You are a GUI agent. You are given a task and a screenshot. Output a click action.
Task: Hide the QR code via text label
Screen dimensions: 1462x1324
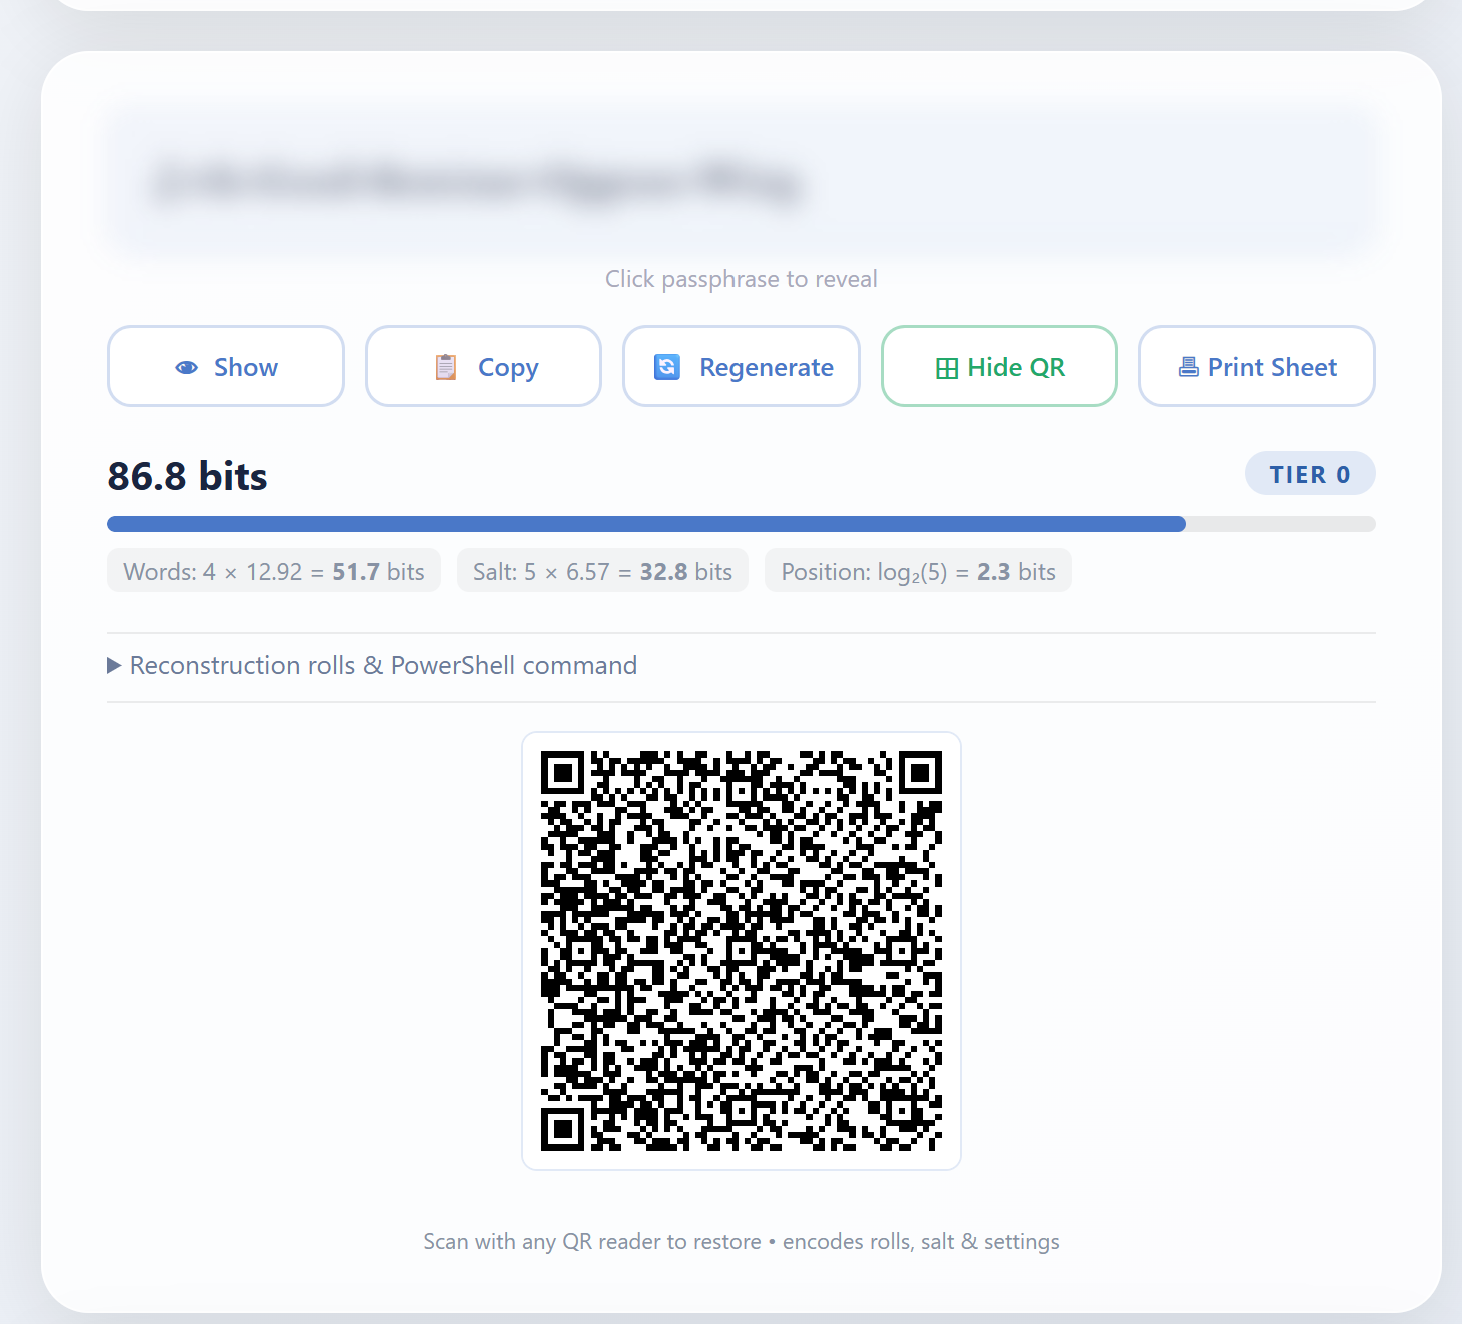point(1016,367)
